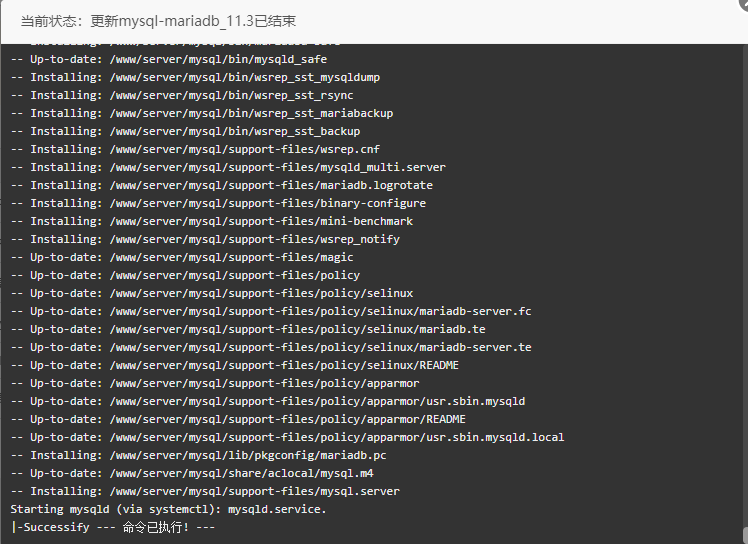Click the mysql.server installing log line

tap(205, 491)
